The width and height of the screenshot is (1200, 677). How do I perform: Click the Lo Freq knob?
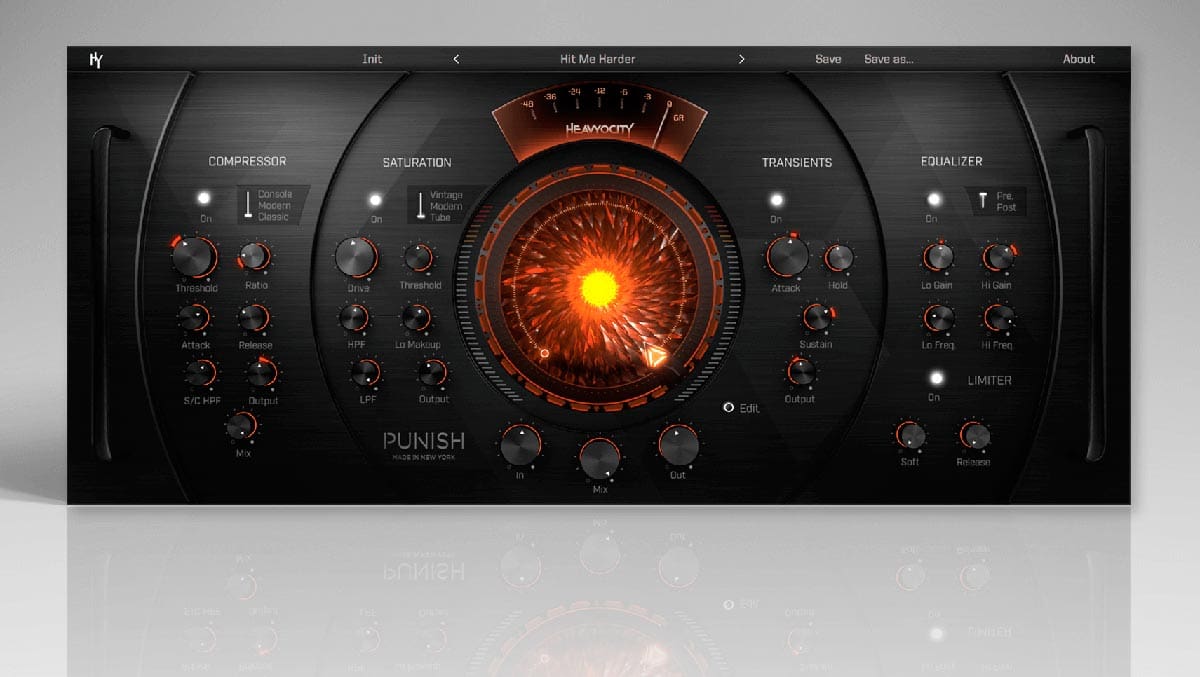[938, 319]
